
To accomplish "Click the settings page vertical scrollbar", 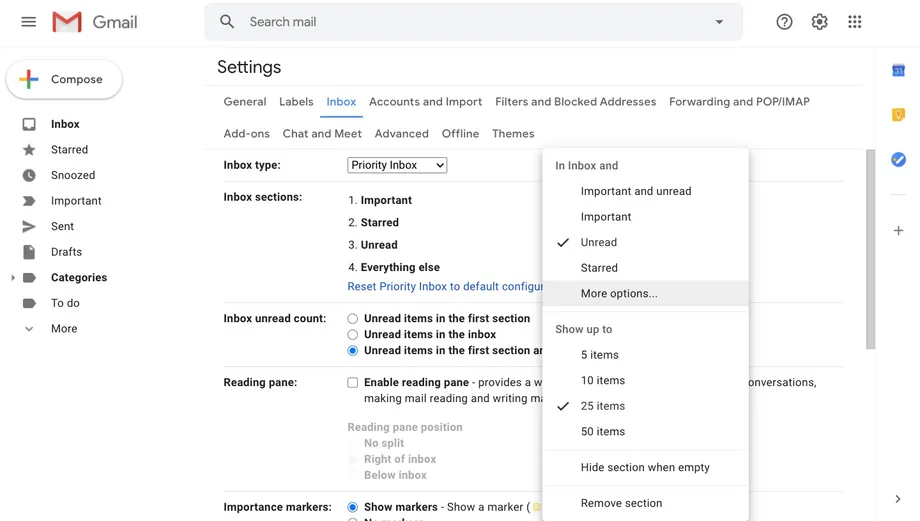I will (870, 249).
